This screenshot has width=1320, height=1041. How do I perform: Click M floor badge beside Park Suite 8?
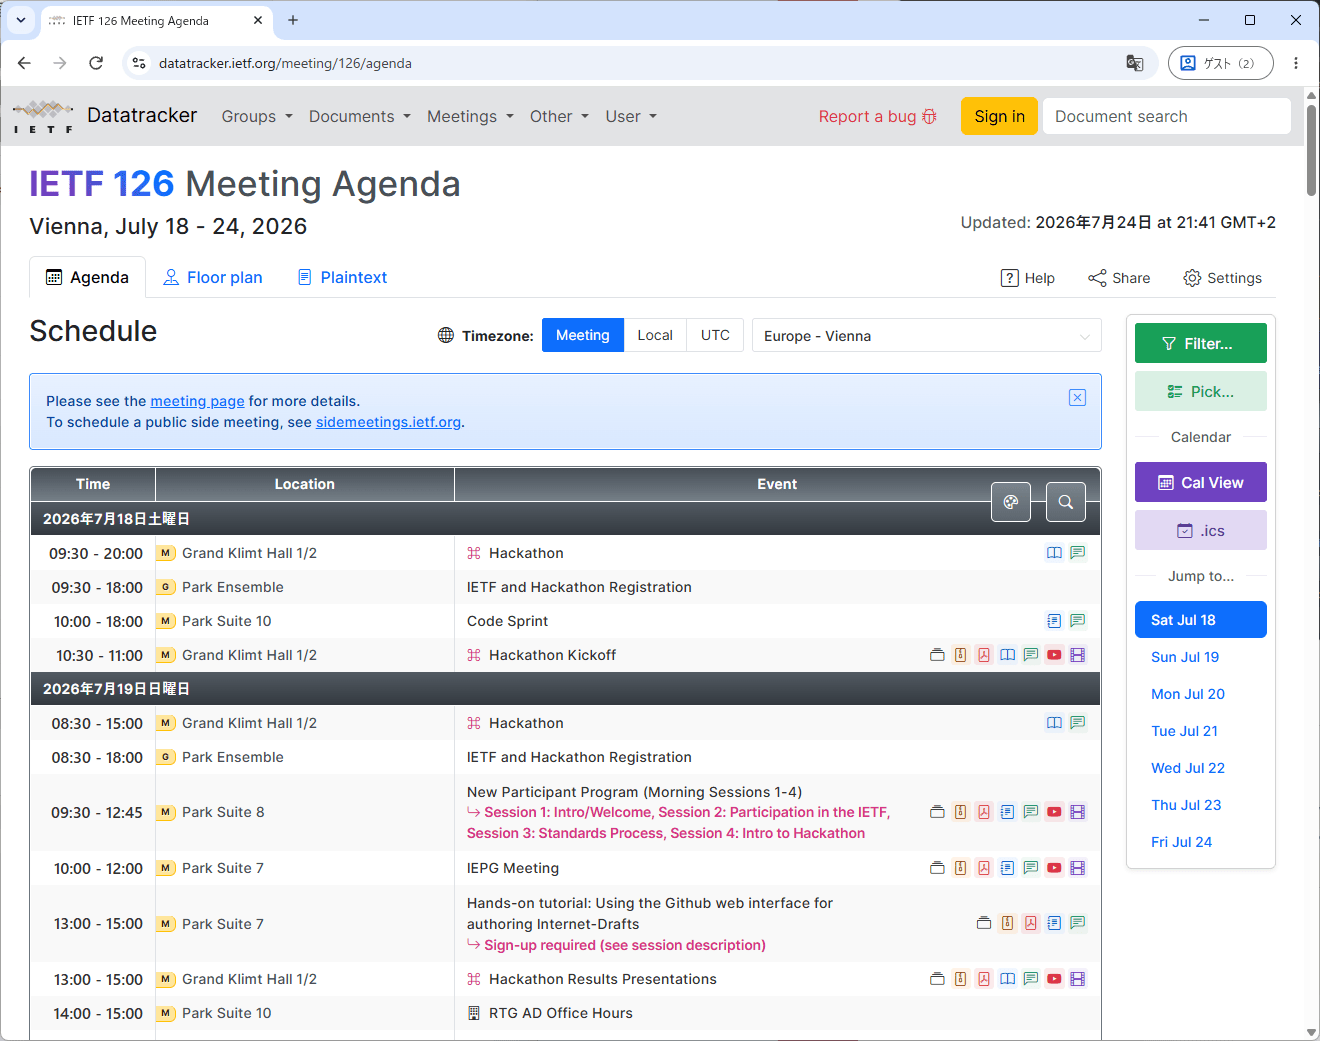[x=166, y=812]
